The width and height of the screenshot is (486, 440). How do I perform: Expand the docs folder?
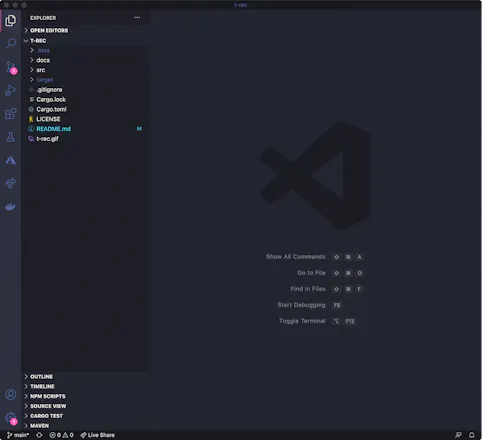coord(86,60)
